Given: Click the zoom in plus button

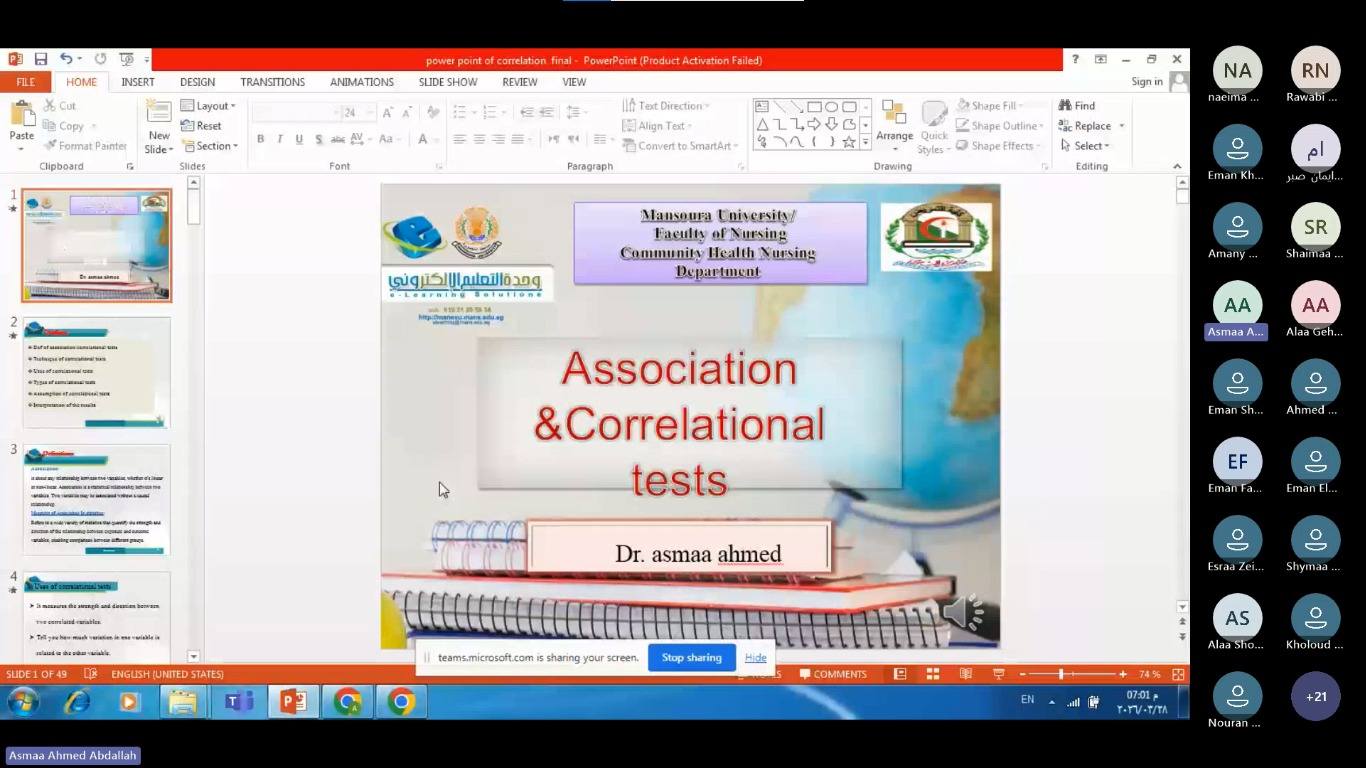Looking at the screenshot, I should click(x=1122, y=674).
